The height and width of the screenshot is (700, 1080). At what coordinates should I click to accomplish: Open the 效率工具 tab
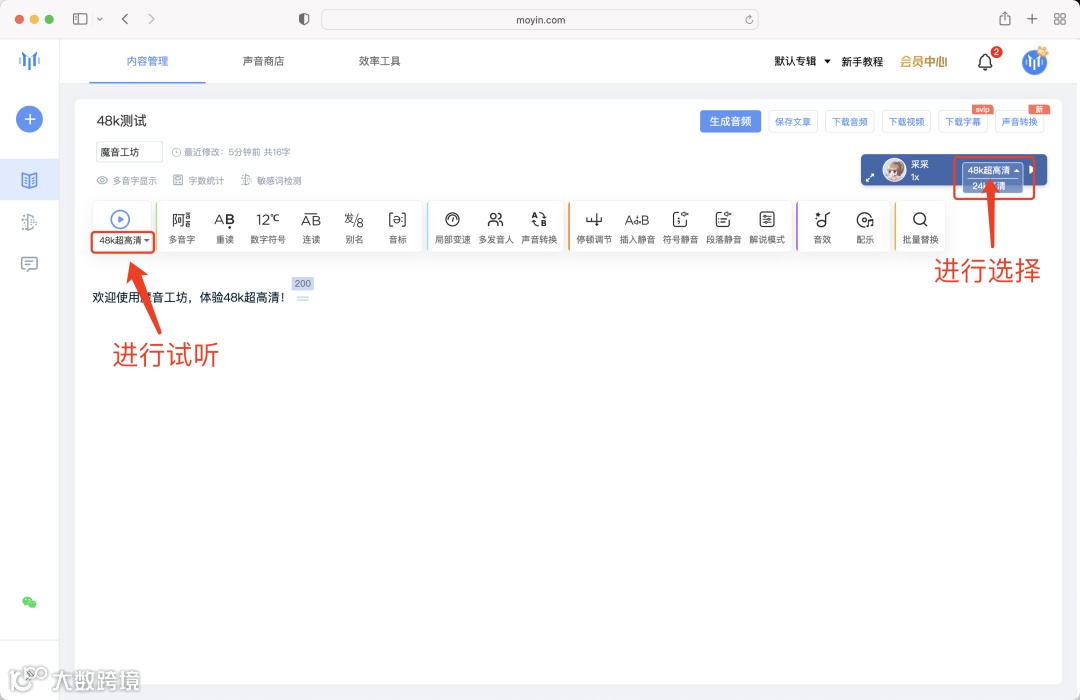coord(379,60)
